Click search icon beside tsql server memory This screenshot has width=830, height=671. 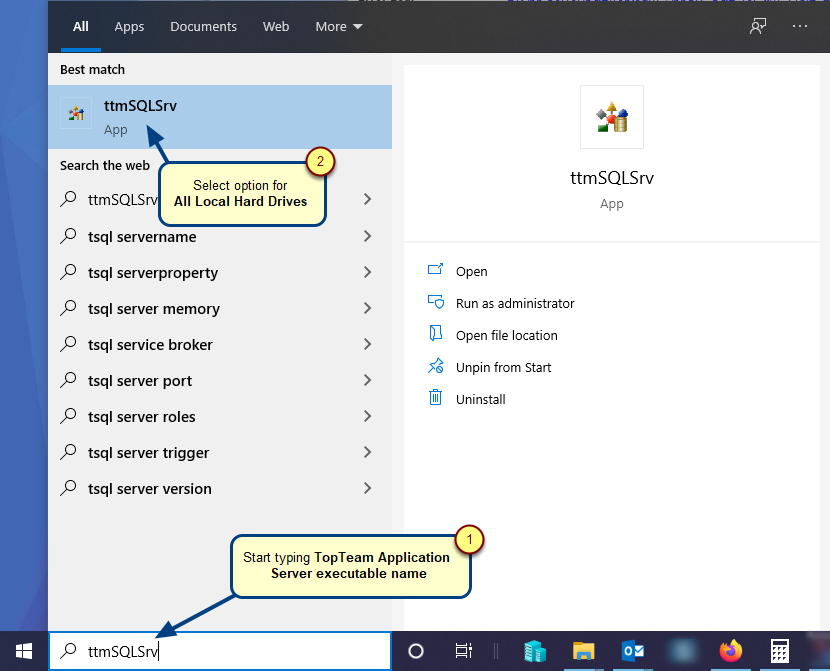(68, 307)
